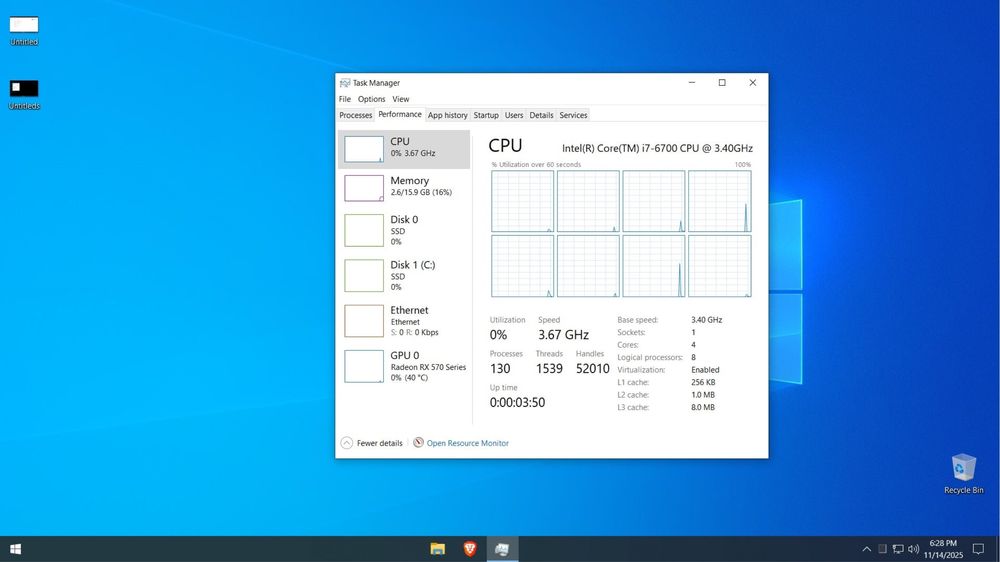Select the Recycle Bin desktop icon
1000x562 pixels.
(963, 473)
